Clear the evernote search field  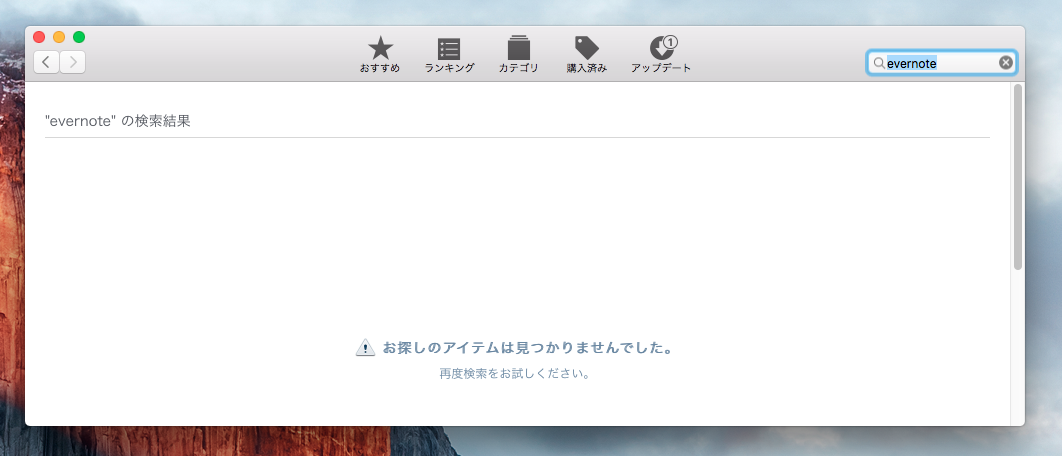[x=1006, y=63]
